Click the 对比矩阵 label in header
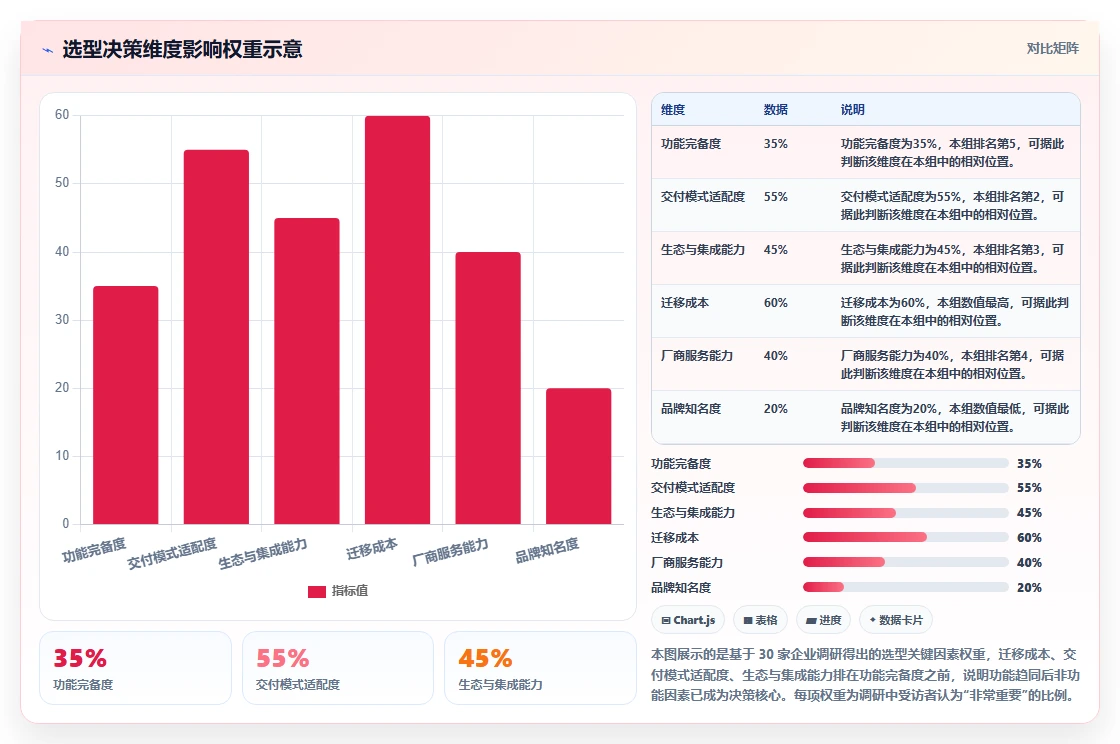The width and height of the screenshot is (1120, 744). pos(1052,49)
